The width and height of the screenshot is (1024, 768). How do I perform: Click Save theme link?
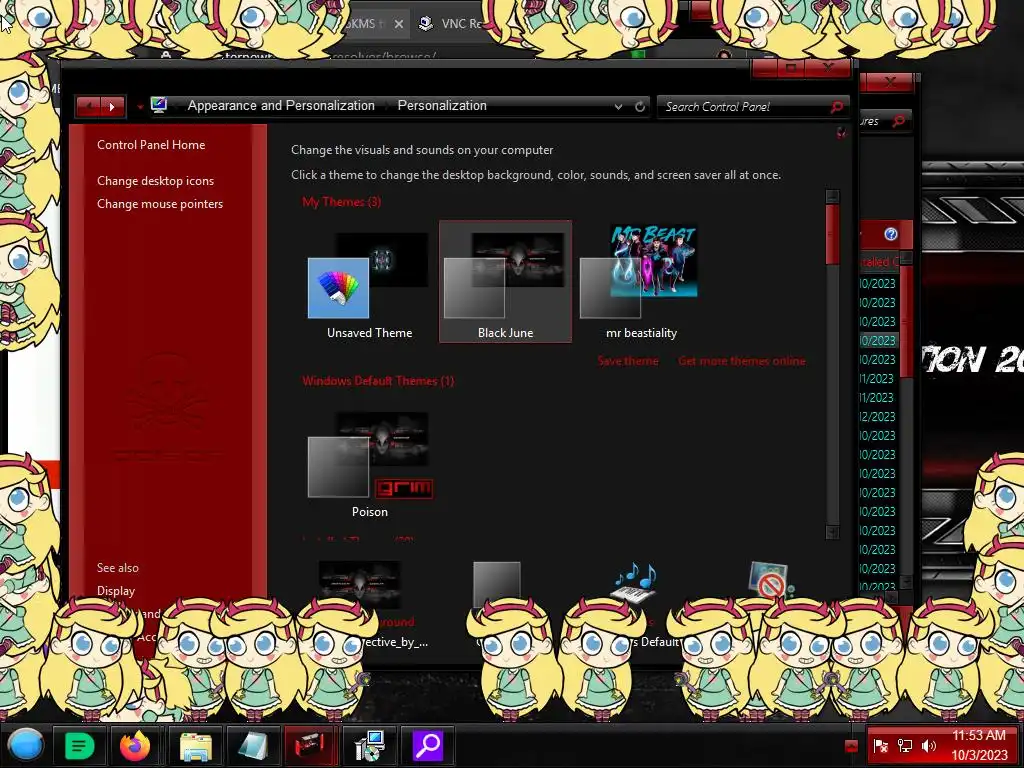point(628,360)
